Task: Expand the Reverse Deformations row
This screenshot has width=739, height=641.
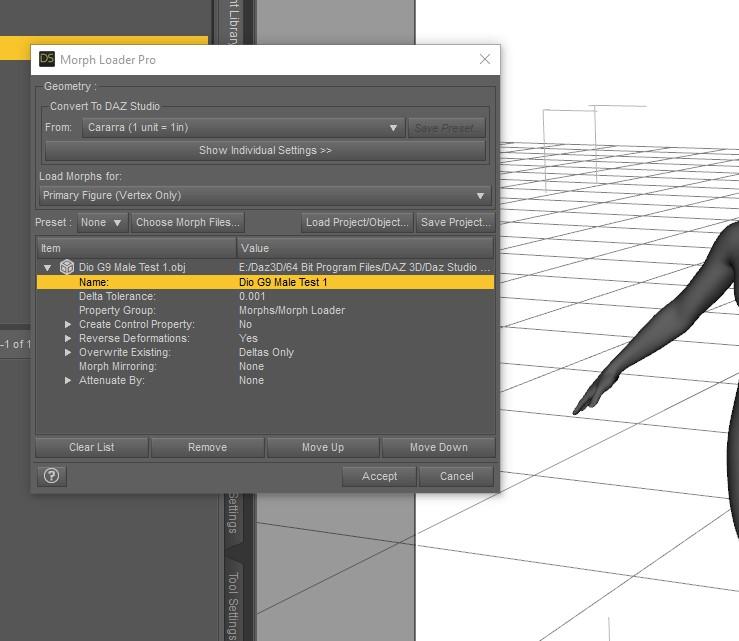Action: click(68, 338)
